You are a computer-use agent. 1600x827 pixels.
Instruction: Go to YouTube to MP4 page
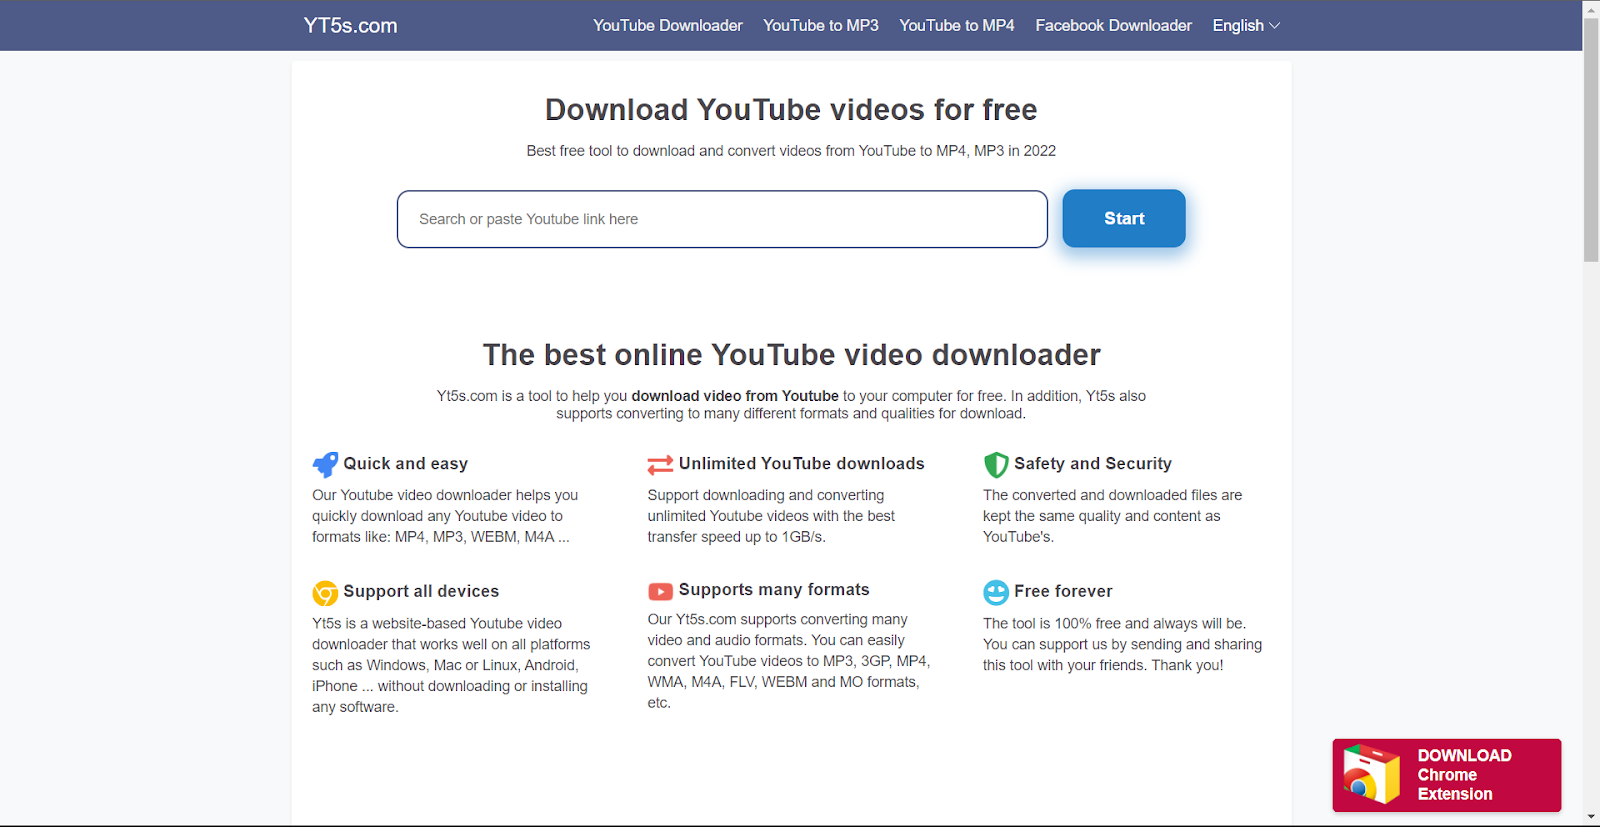pos(957,25)
